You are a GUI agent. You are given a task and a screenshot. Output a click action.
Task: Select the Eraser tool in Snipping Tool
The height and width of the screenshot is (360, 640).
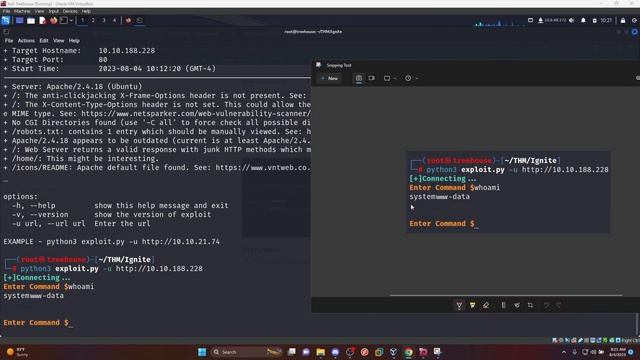[x=486, y=305]
